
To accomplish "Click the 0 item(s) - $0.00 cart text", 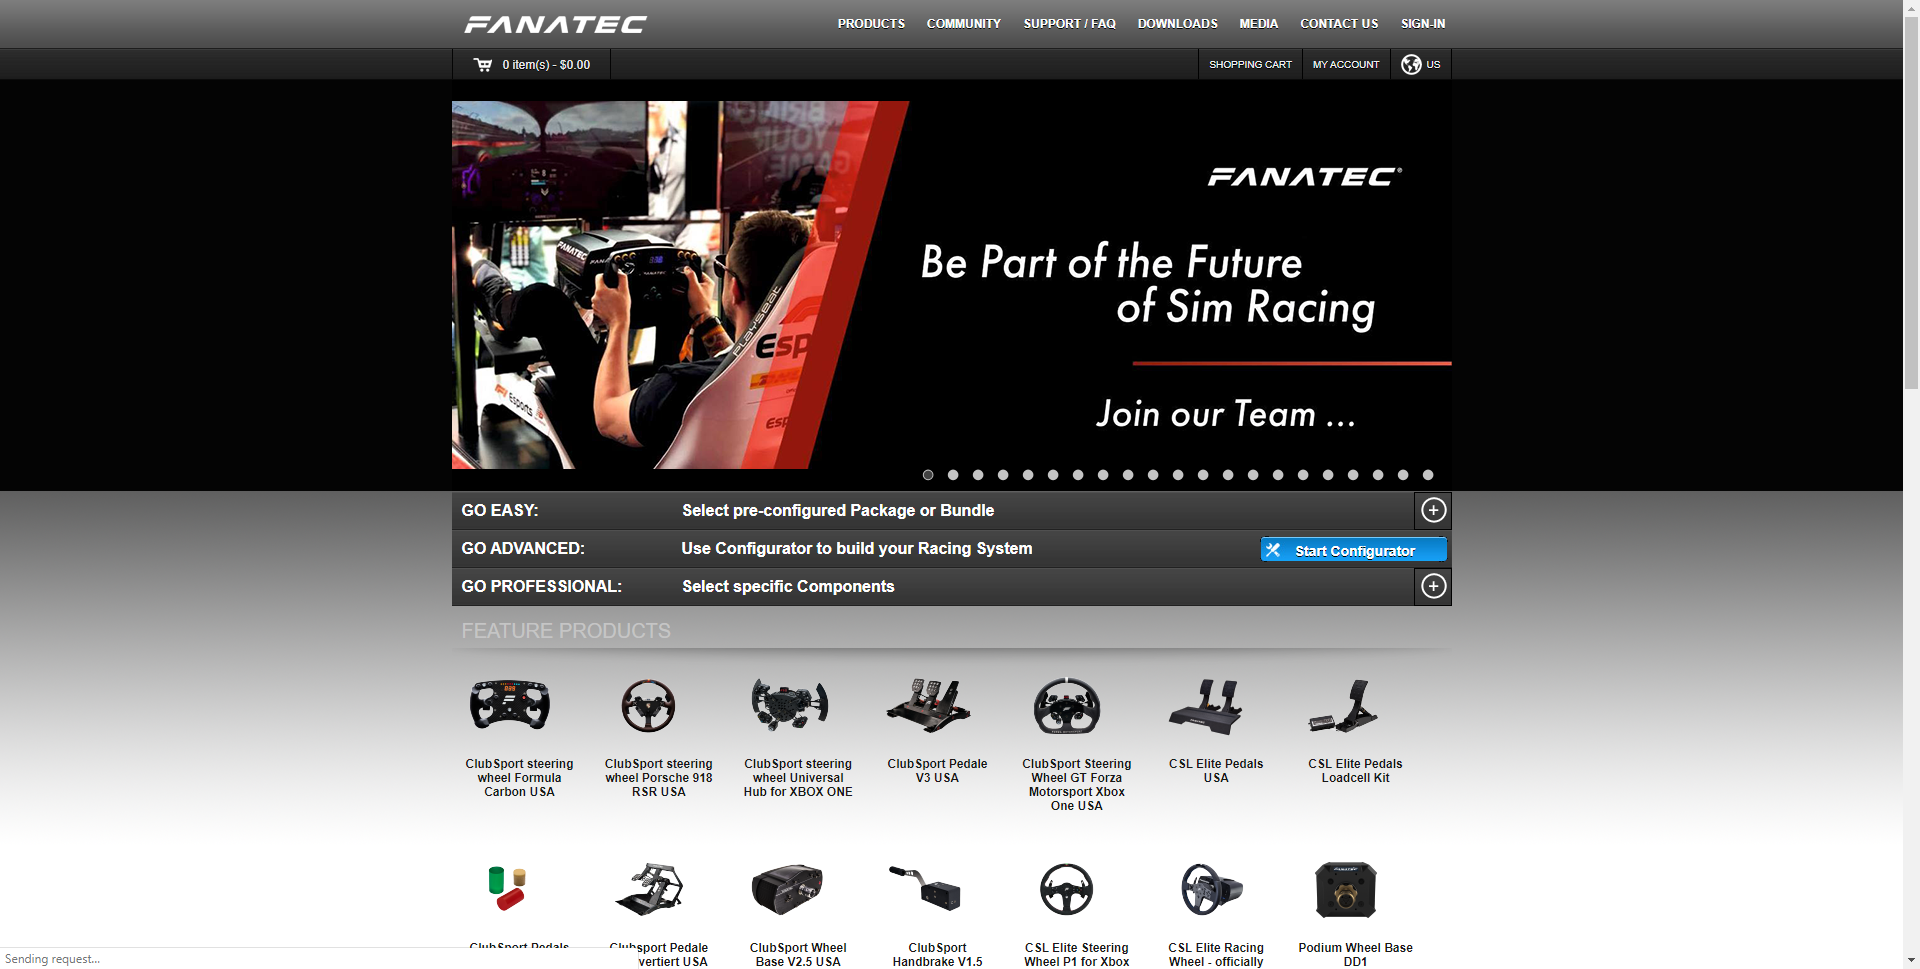I will click(546, 65).
